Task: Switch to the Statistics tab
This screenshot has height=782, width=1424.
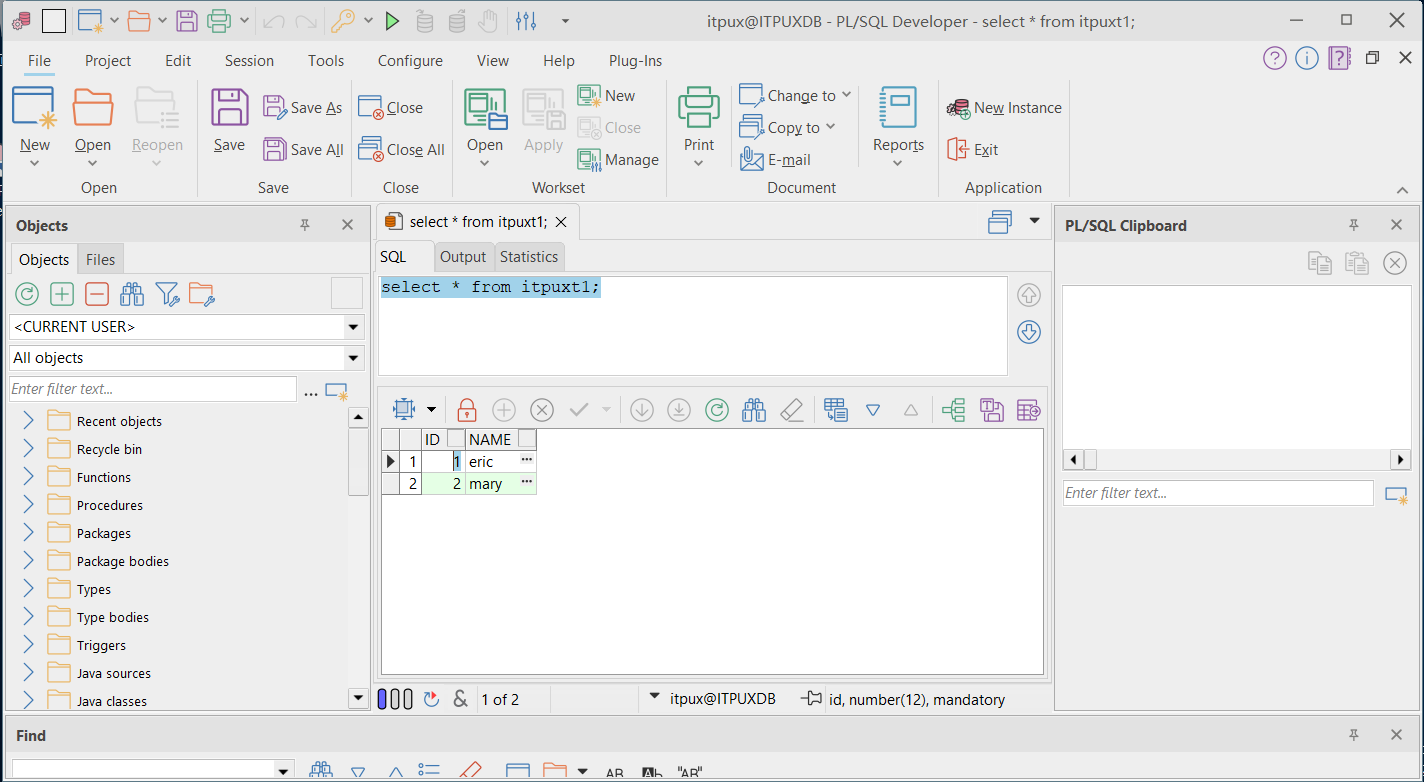Action: 529,257
